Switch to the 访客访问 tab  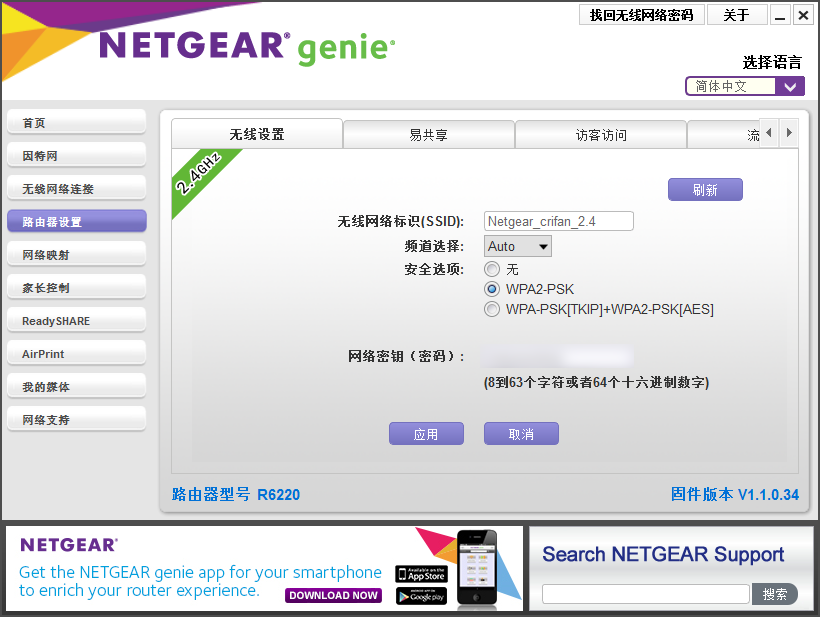click(x=601, y=135)
